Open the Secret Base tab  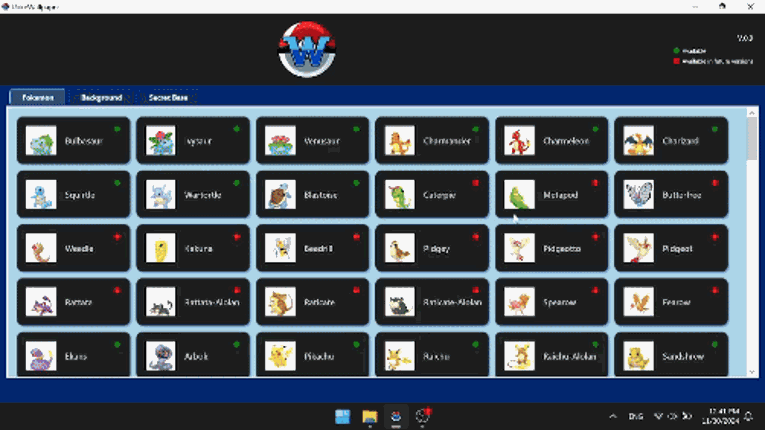tap(168, 97)
